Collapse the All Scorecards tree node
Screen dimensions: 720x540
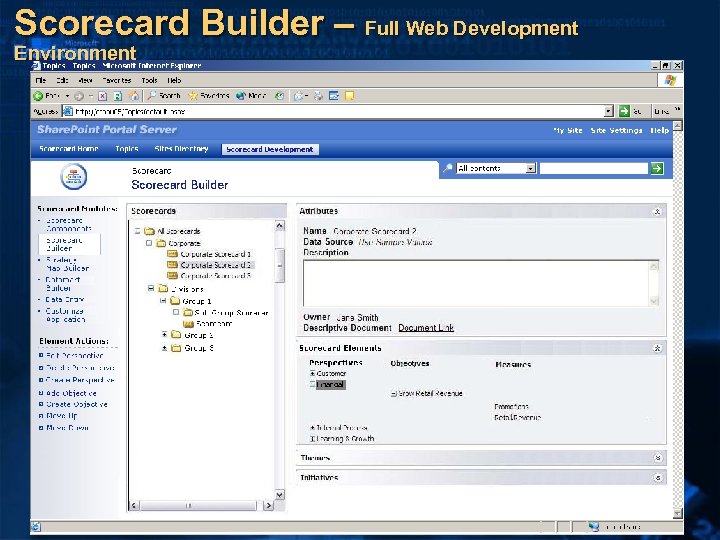click(x=137, y=231)
